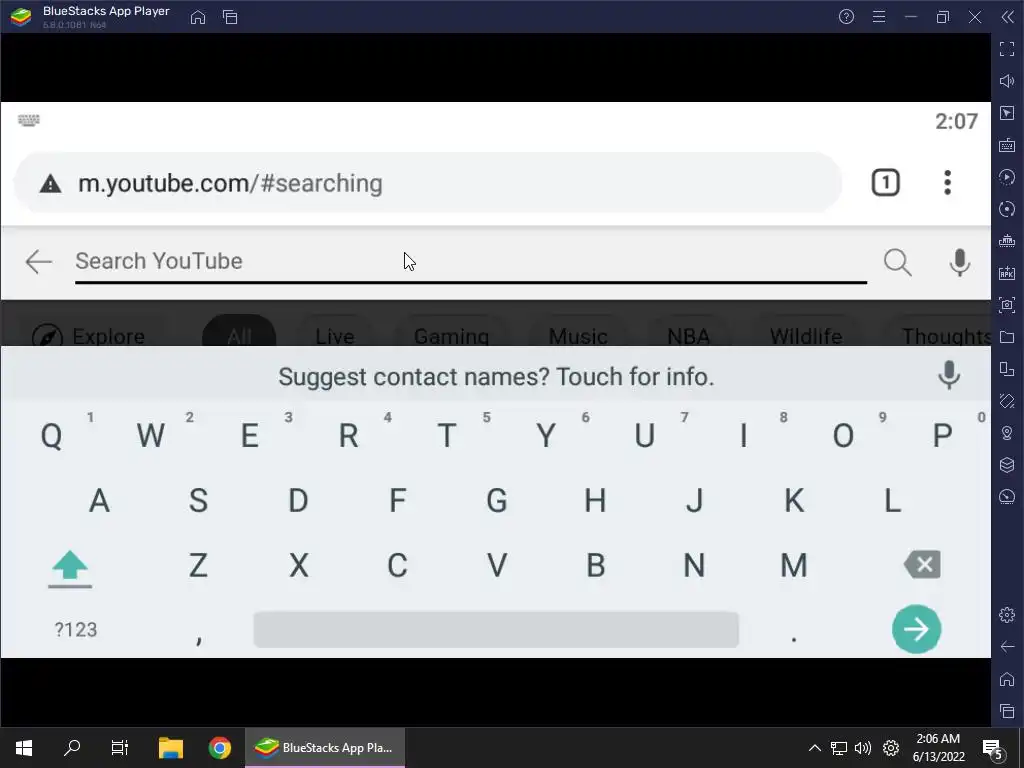This screenshot has height=768, width=1024.
Task: Click the taskbar volume icon
Action: (863, 748)
